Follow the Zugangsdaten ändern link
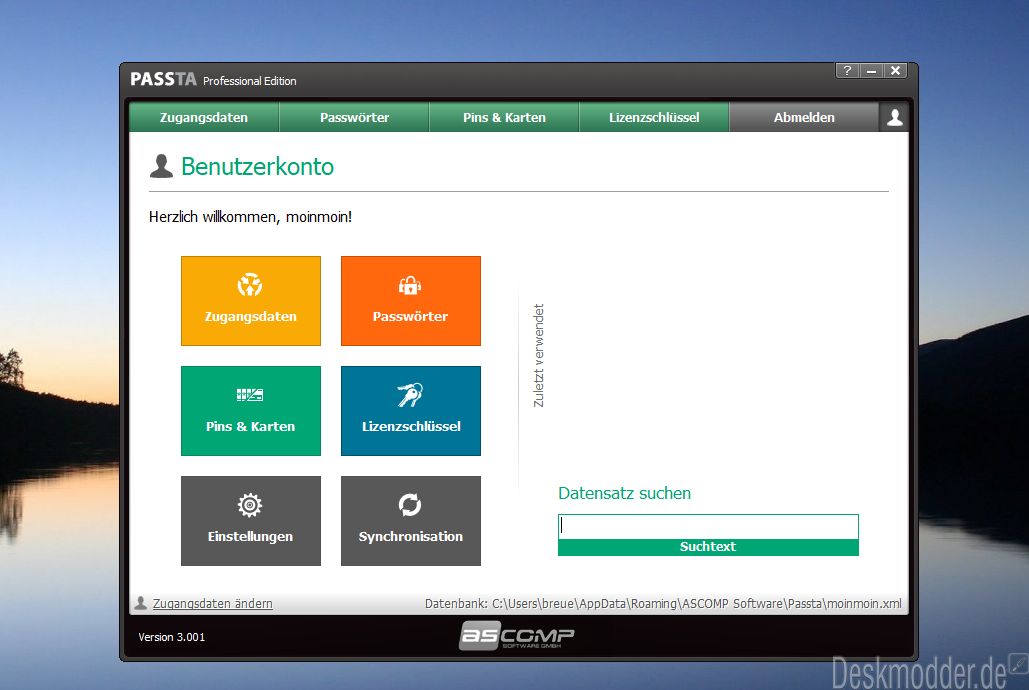1029x690 pixels. click(x=213, y=603)
